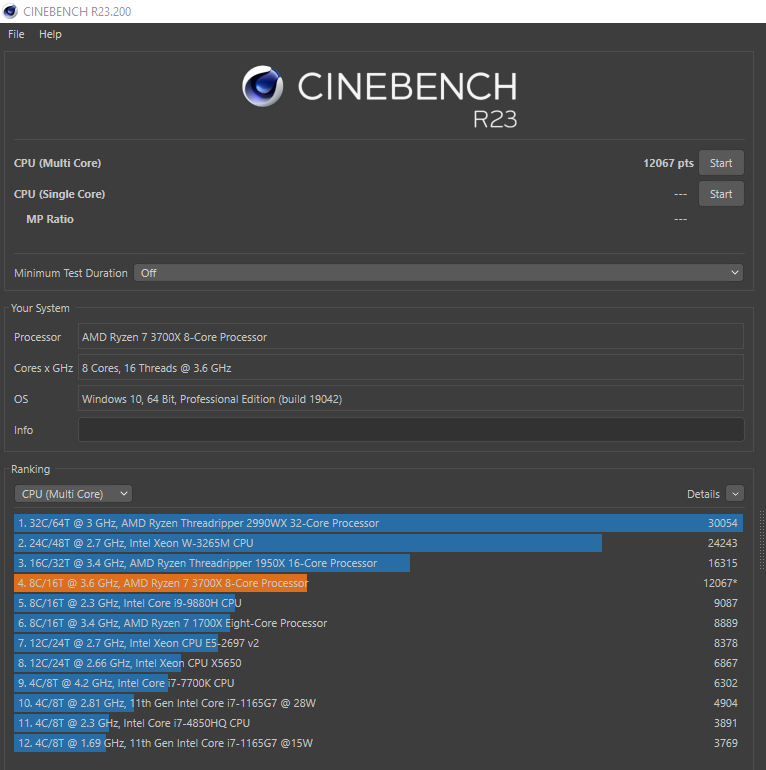Select the orange Ryzen 7 3700X ranking row
Screen dimensions: 766x770
click(x=379, y=583)
